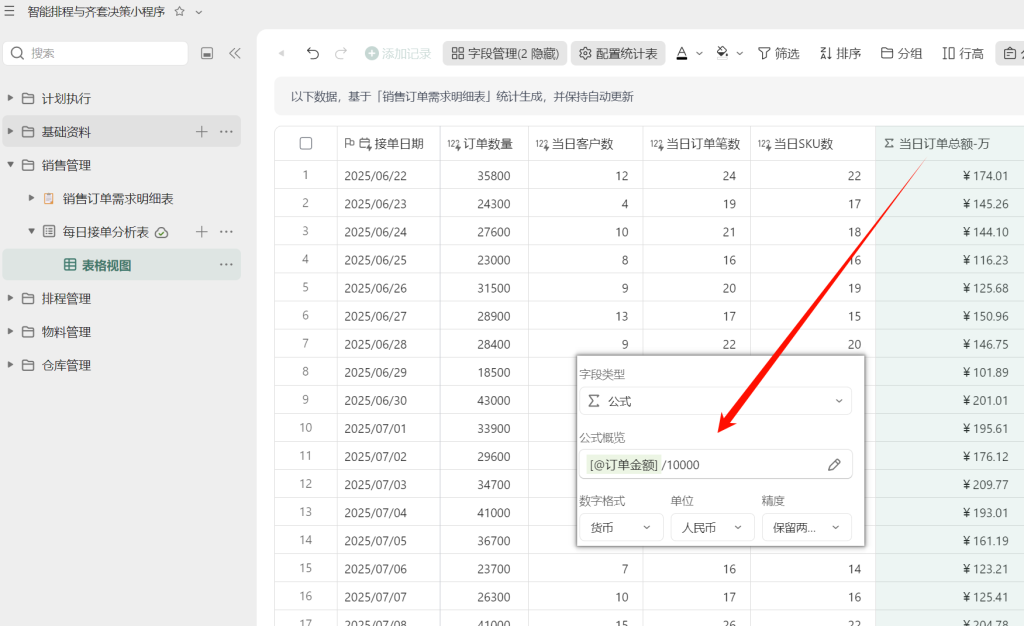Expand the 物料管理 folder

coord(10,331)
